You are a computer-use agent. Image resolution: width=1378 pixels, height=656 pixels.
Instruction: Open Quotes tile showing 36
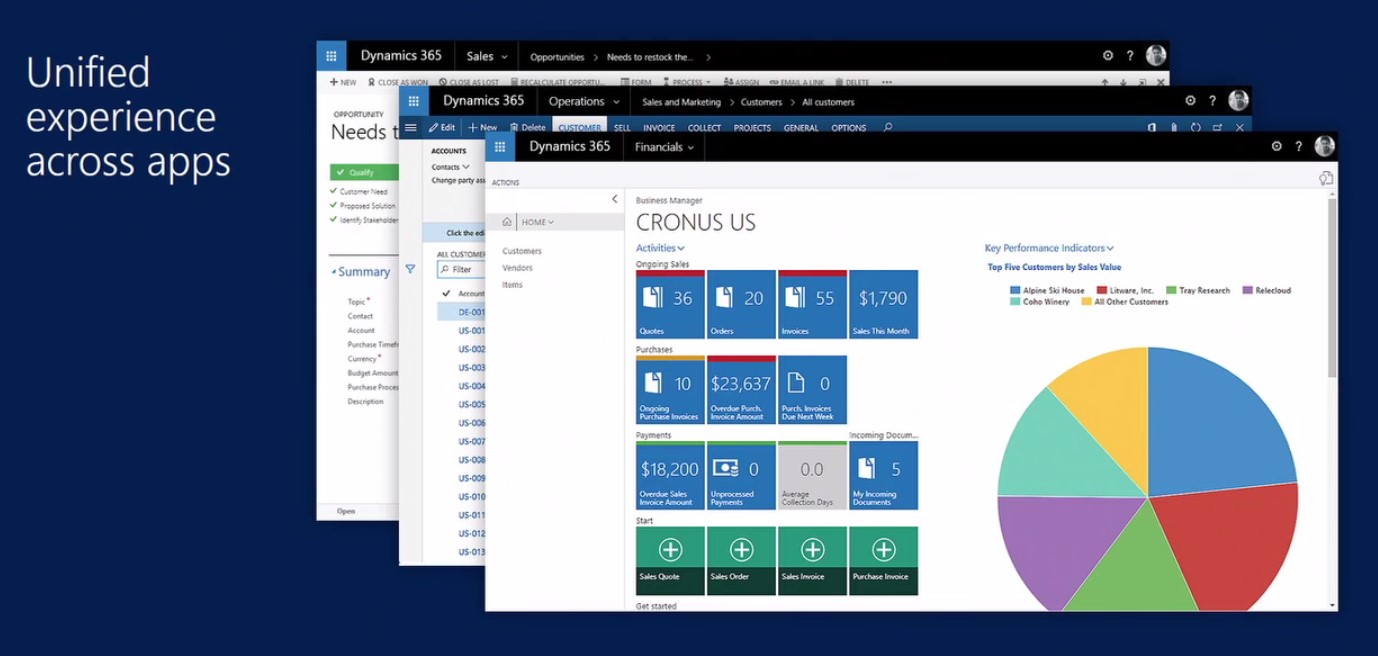[x=670, y=304]
